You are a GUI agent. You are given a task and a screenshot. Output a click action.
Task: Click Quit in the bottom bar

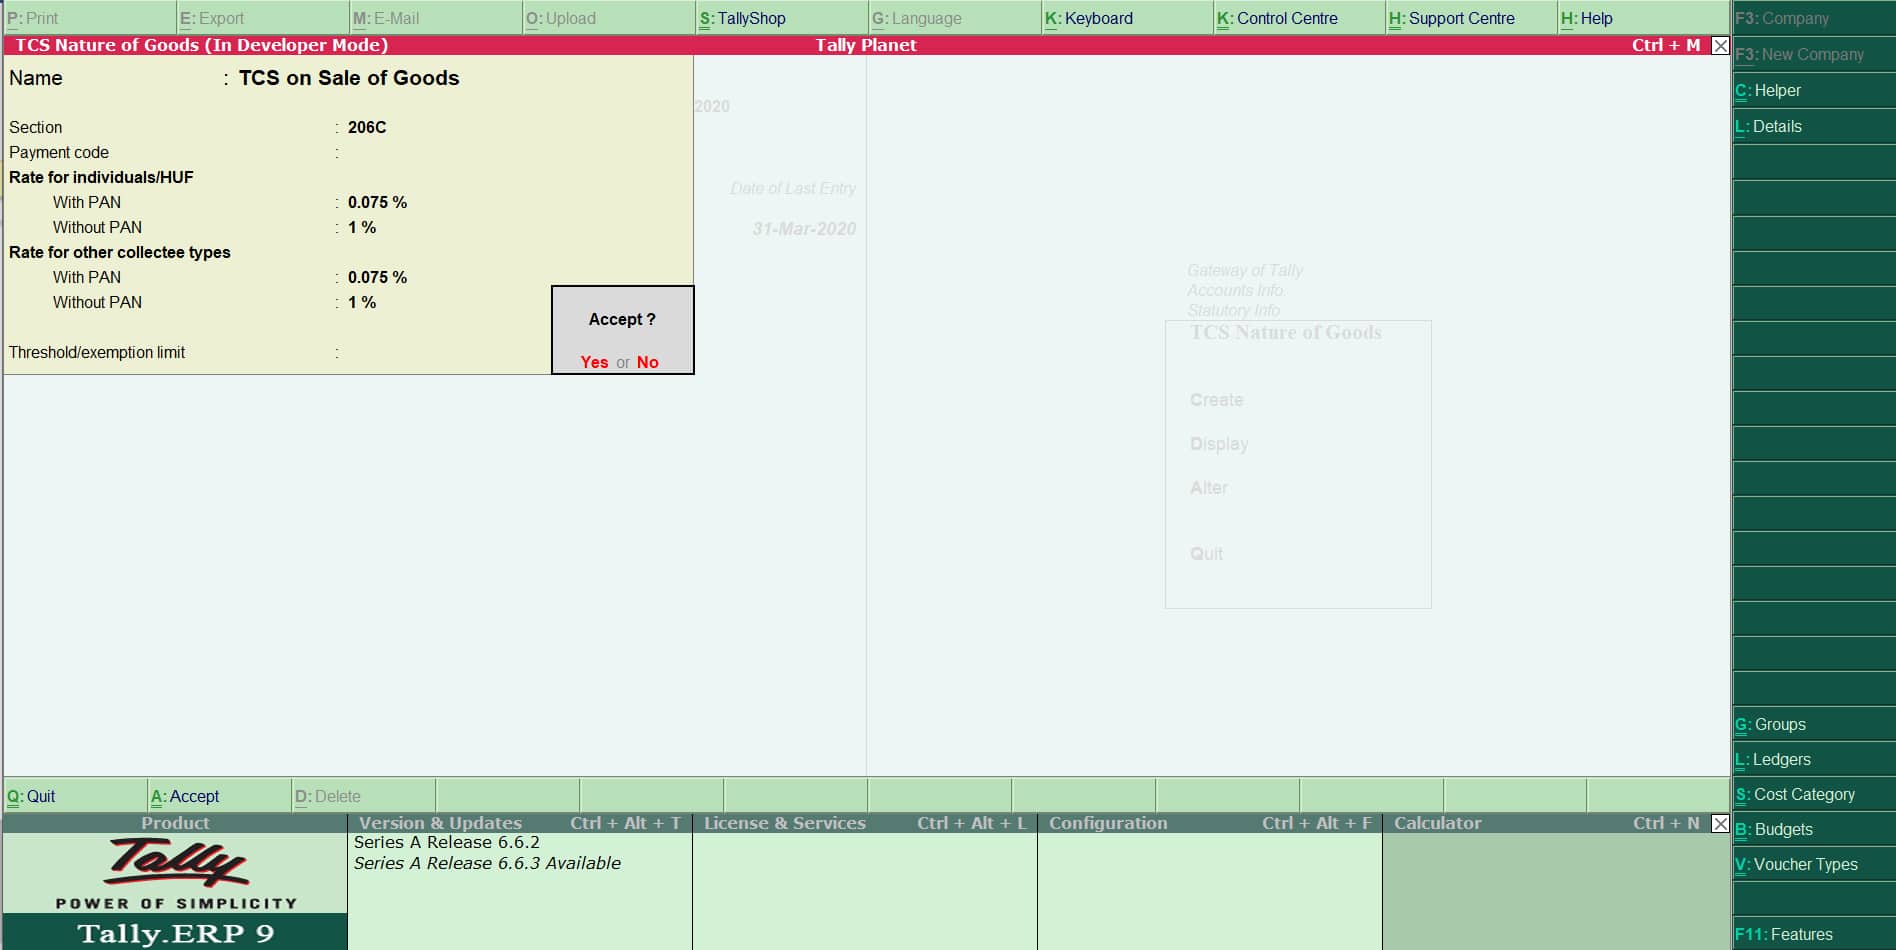[75, 796]
